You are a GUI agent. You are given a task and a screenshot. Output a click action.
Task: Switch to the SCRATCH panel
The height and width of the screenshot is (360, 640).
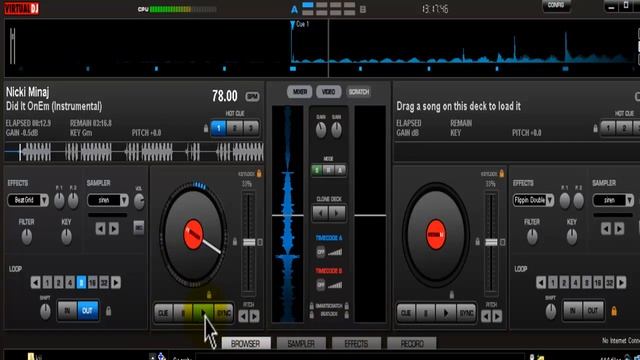(358, 92)
